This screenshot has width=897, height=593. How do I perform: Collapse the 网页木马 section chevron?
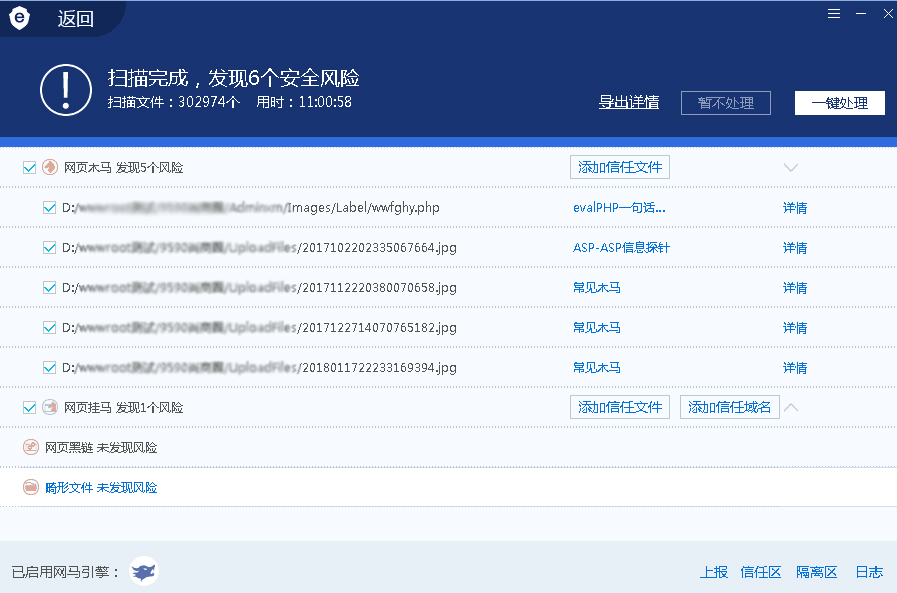[791, 168]
